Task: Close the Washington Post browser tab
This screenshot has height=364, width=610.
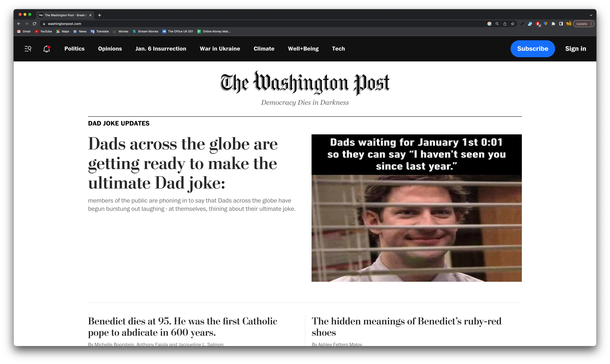Action: tap(90, 15)
